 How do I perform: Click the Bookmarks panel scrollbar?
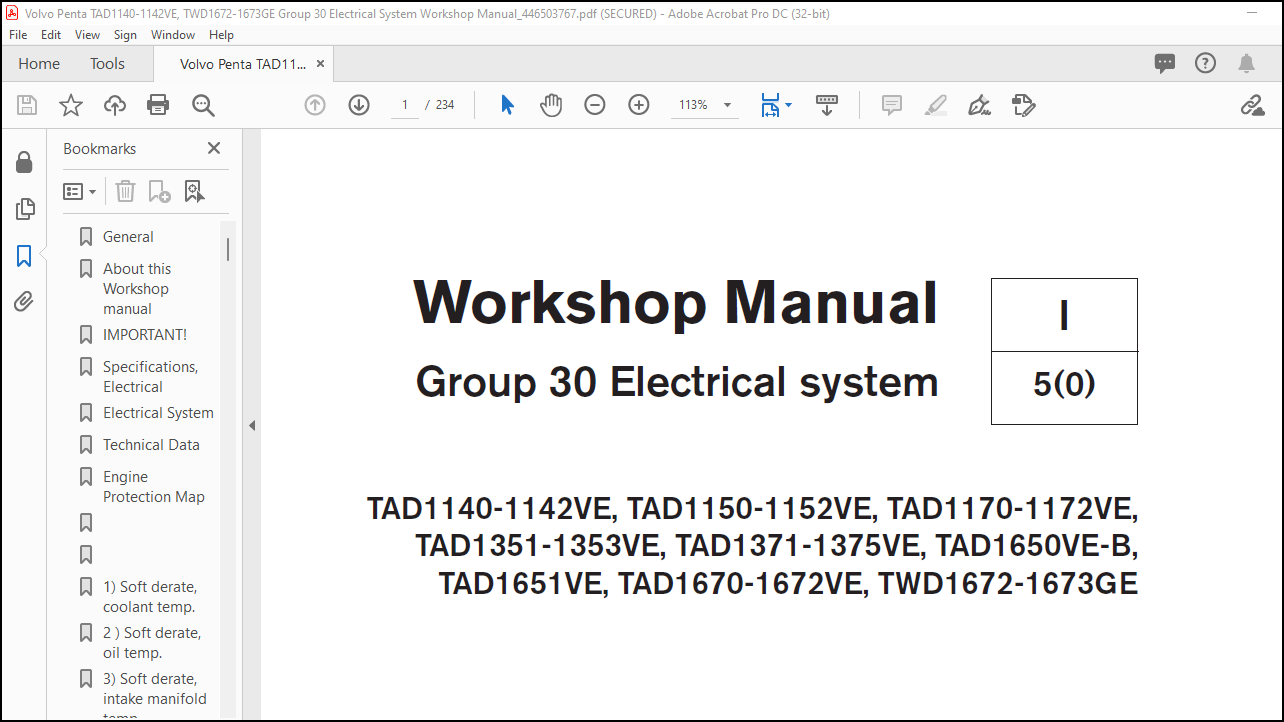pos(228,249)
